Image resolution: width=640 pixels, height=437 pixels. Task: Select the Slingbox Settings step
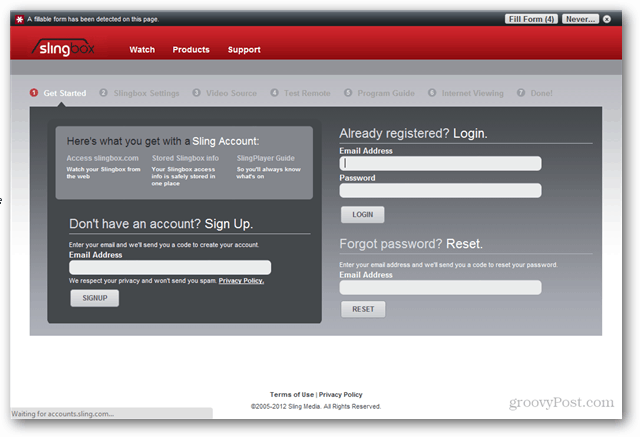click(x=147, y=93)
